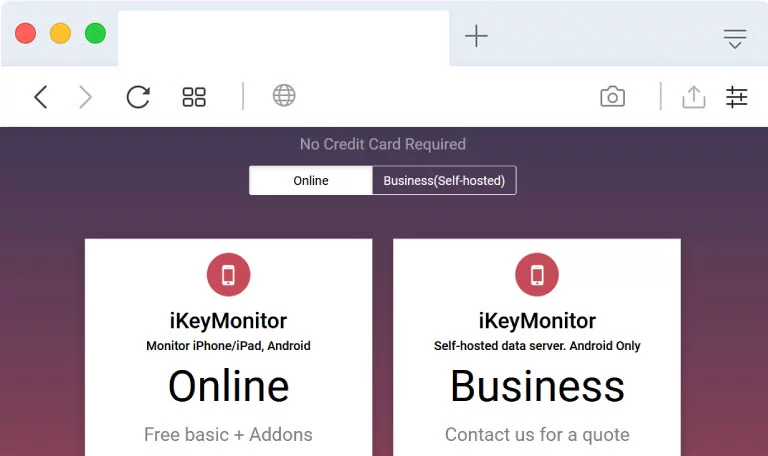Open the share upload icon
The width and height of the screenshot is (768, 456).
[694, 96]
